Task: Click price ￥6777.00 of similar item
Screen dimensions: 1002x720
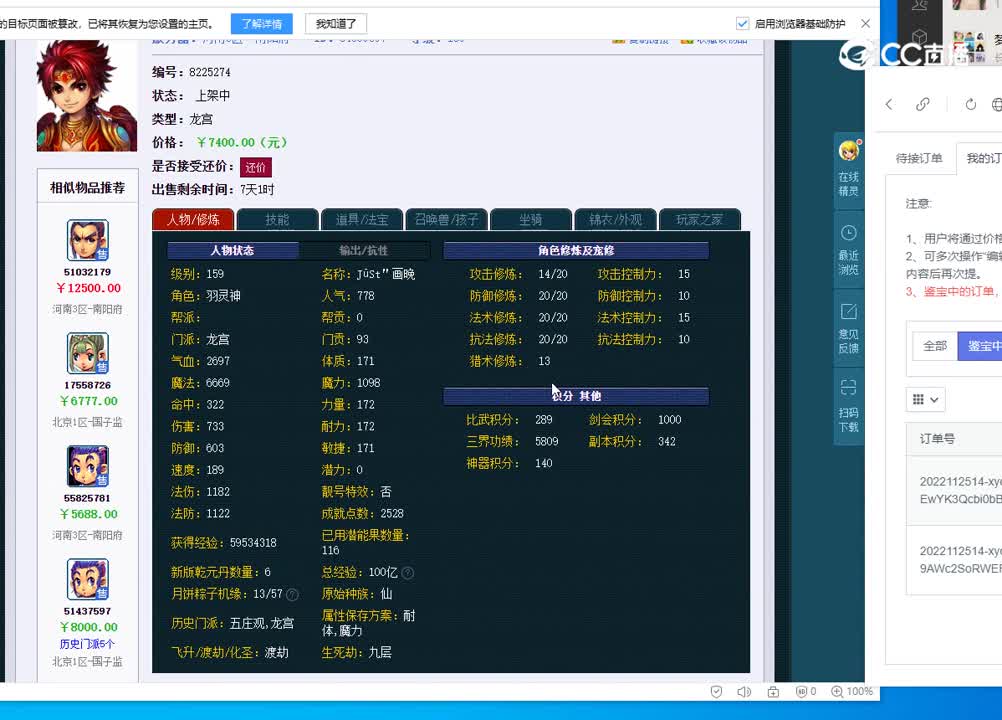Action: 88,401
